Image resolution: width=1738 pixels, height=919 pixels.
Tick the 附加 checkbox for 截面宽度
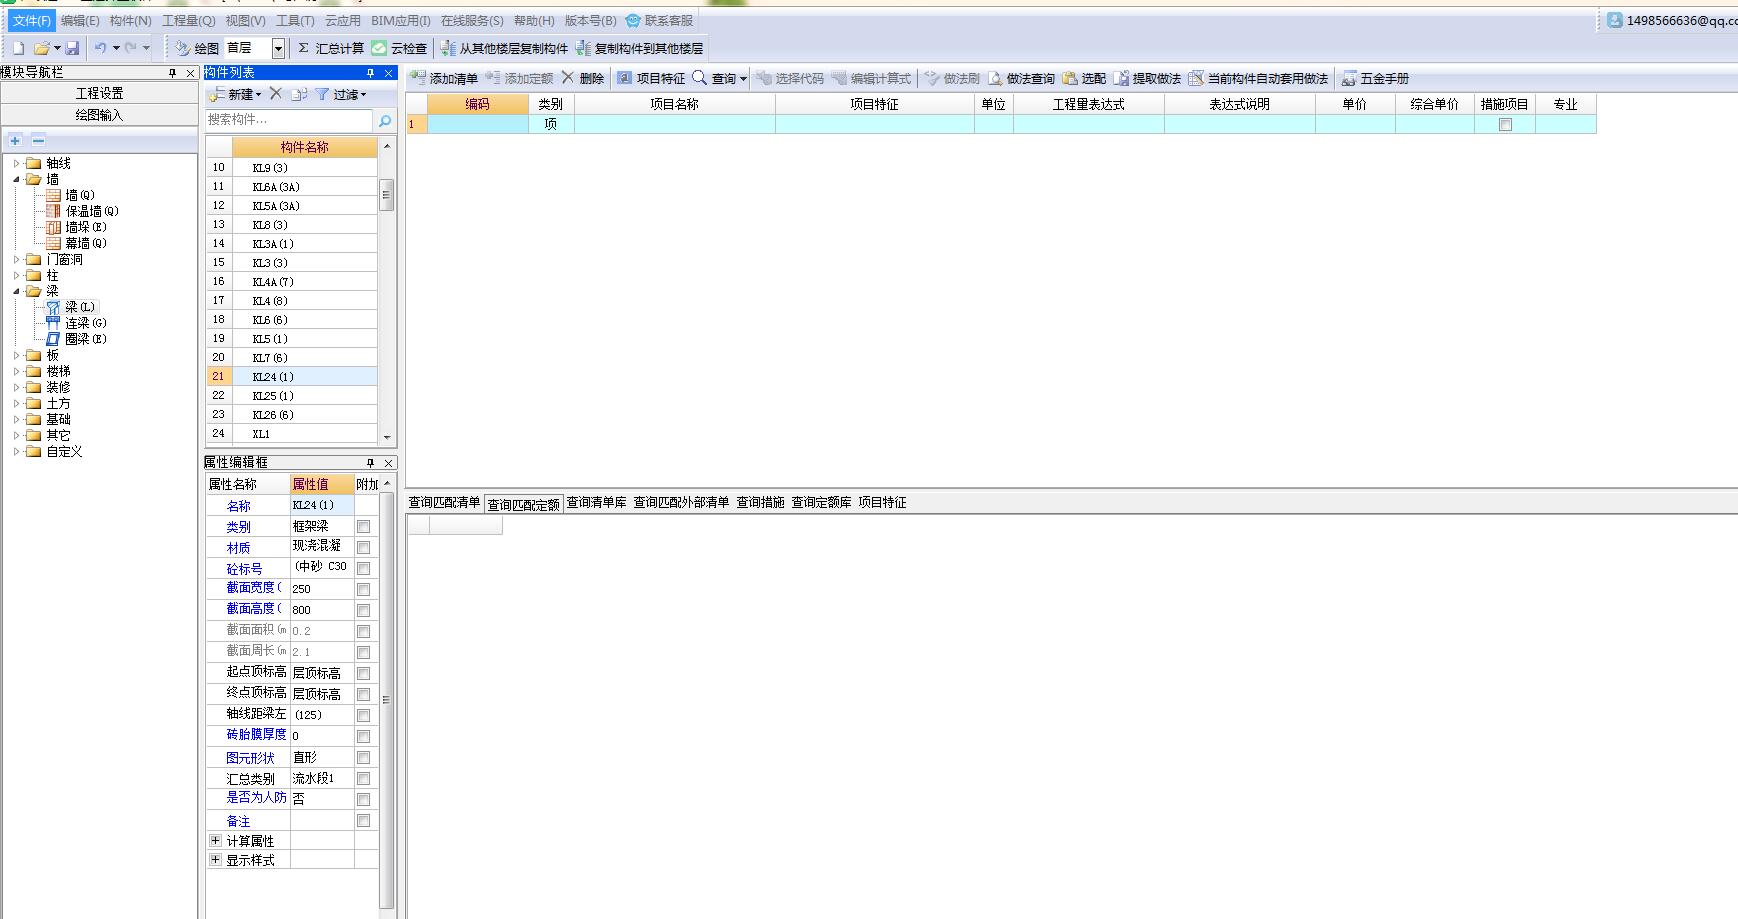point(363,589)
